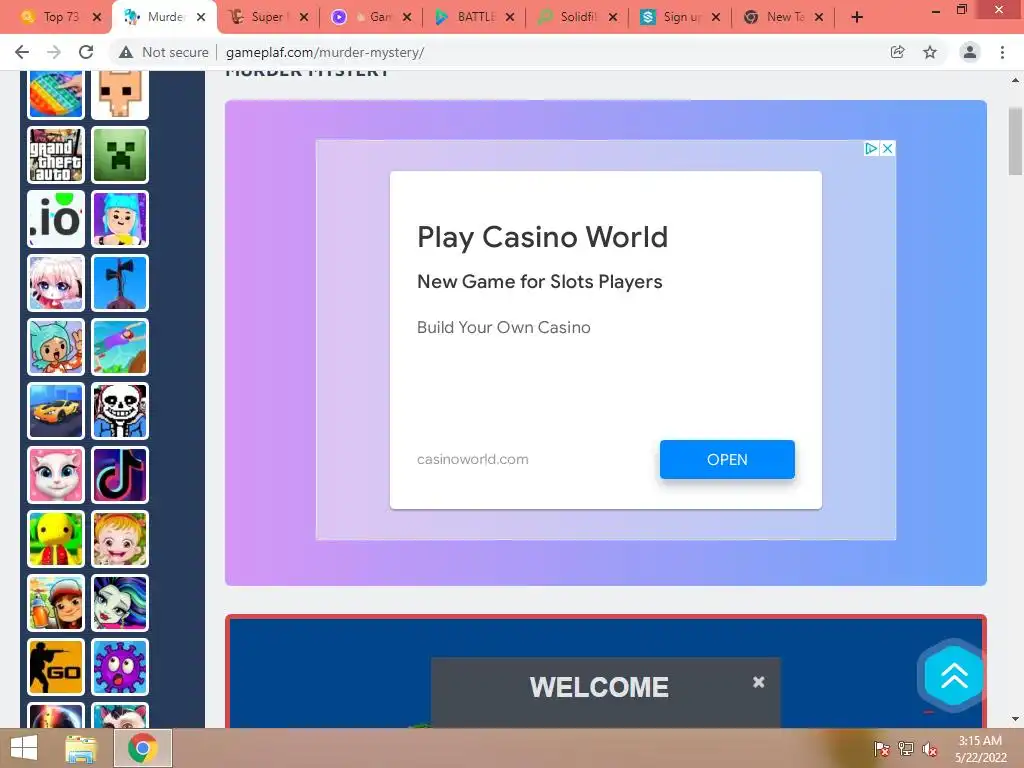Viewport: 1024px width, 768px height.
Task: Open the Siren Head game icon
Action: [120, 283]
